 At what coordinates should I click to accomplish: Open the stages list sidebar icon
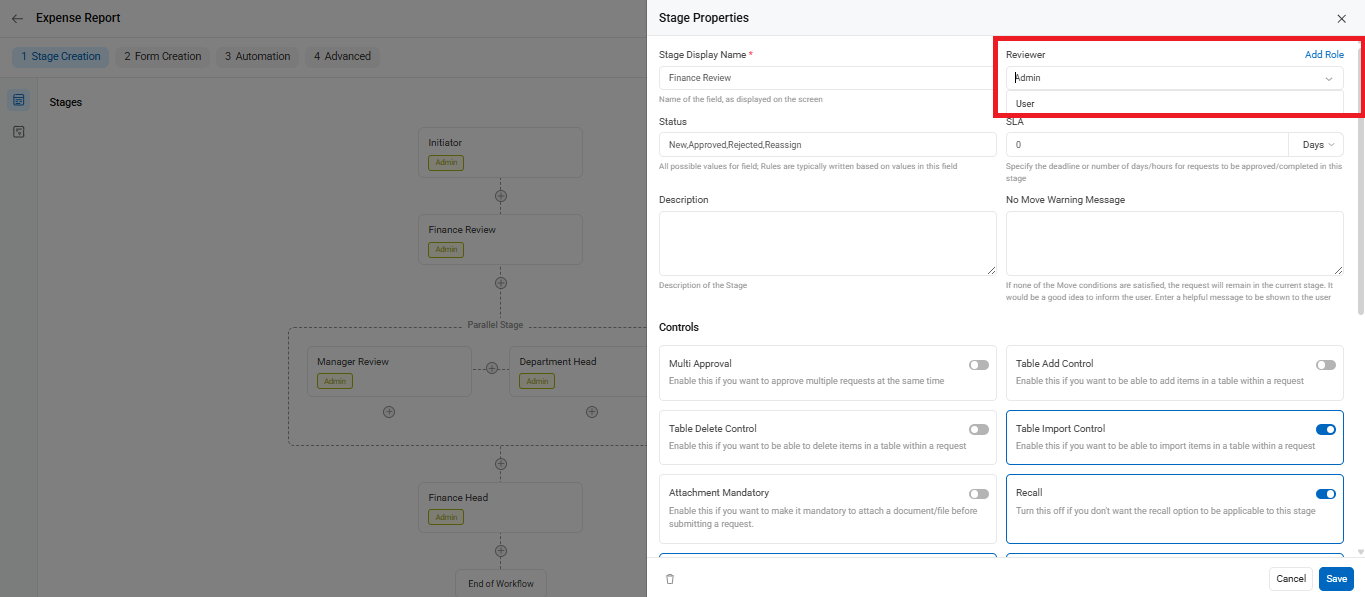pyautogui.click(x=18, y=100)
